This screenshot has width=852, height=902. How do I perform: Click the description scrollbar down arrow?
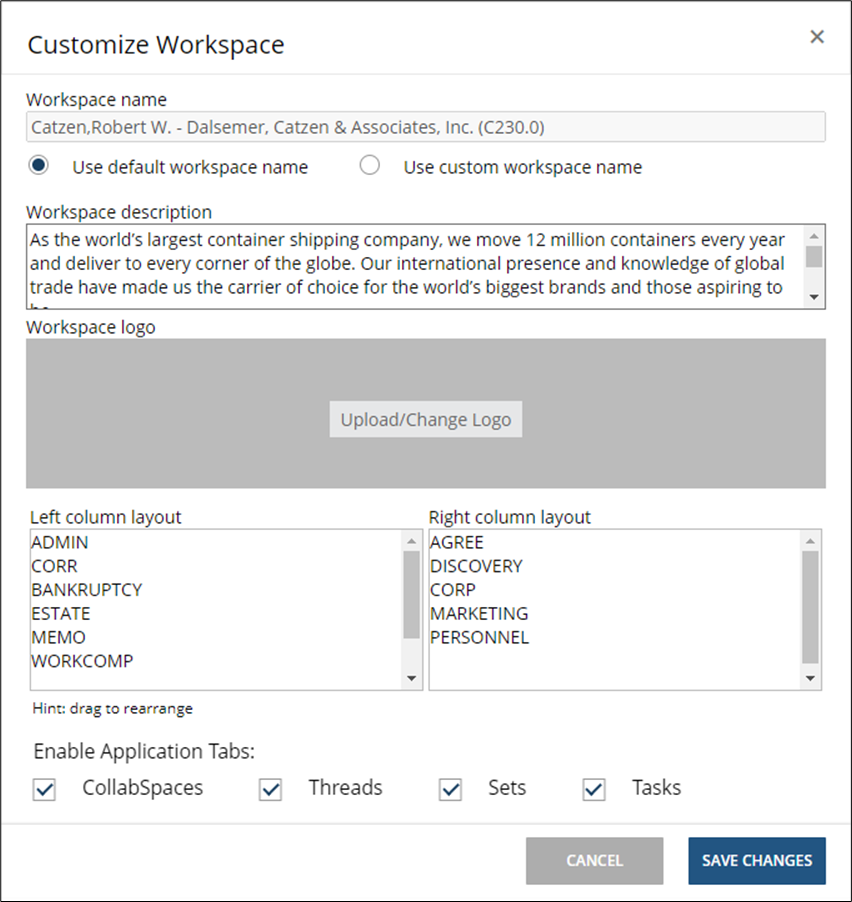click(x=813, y=297)
